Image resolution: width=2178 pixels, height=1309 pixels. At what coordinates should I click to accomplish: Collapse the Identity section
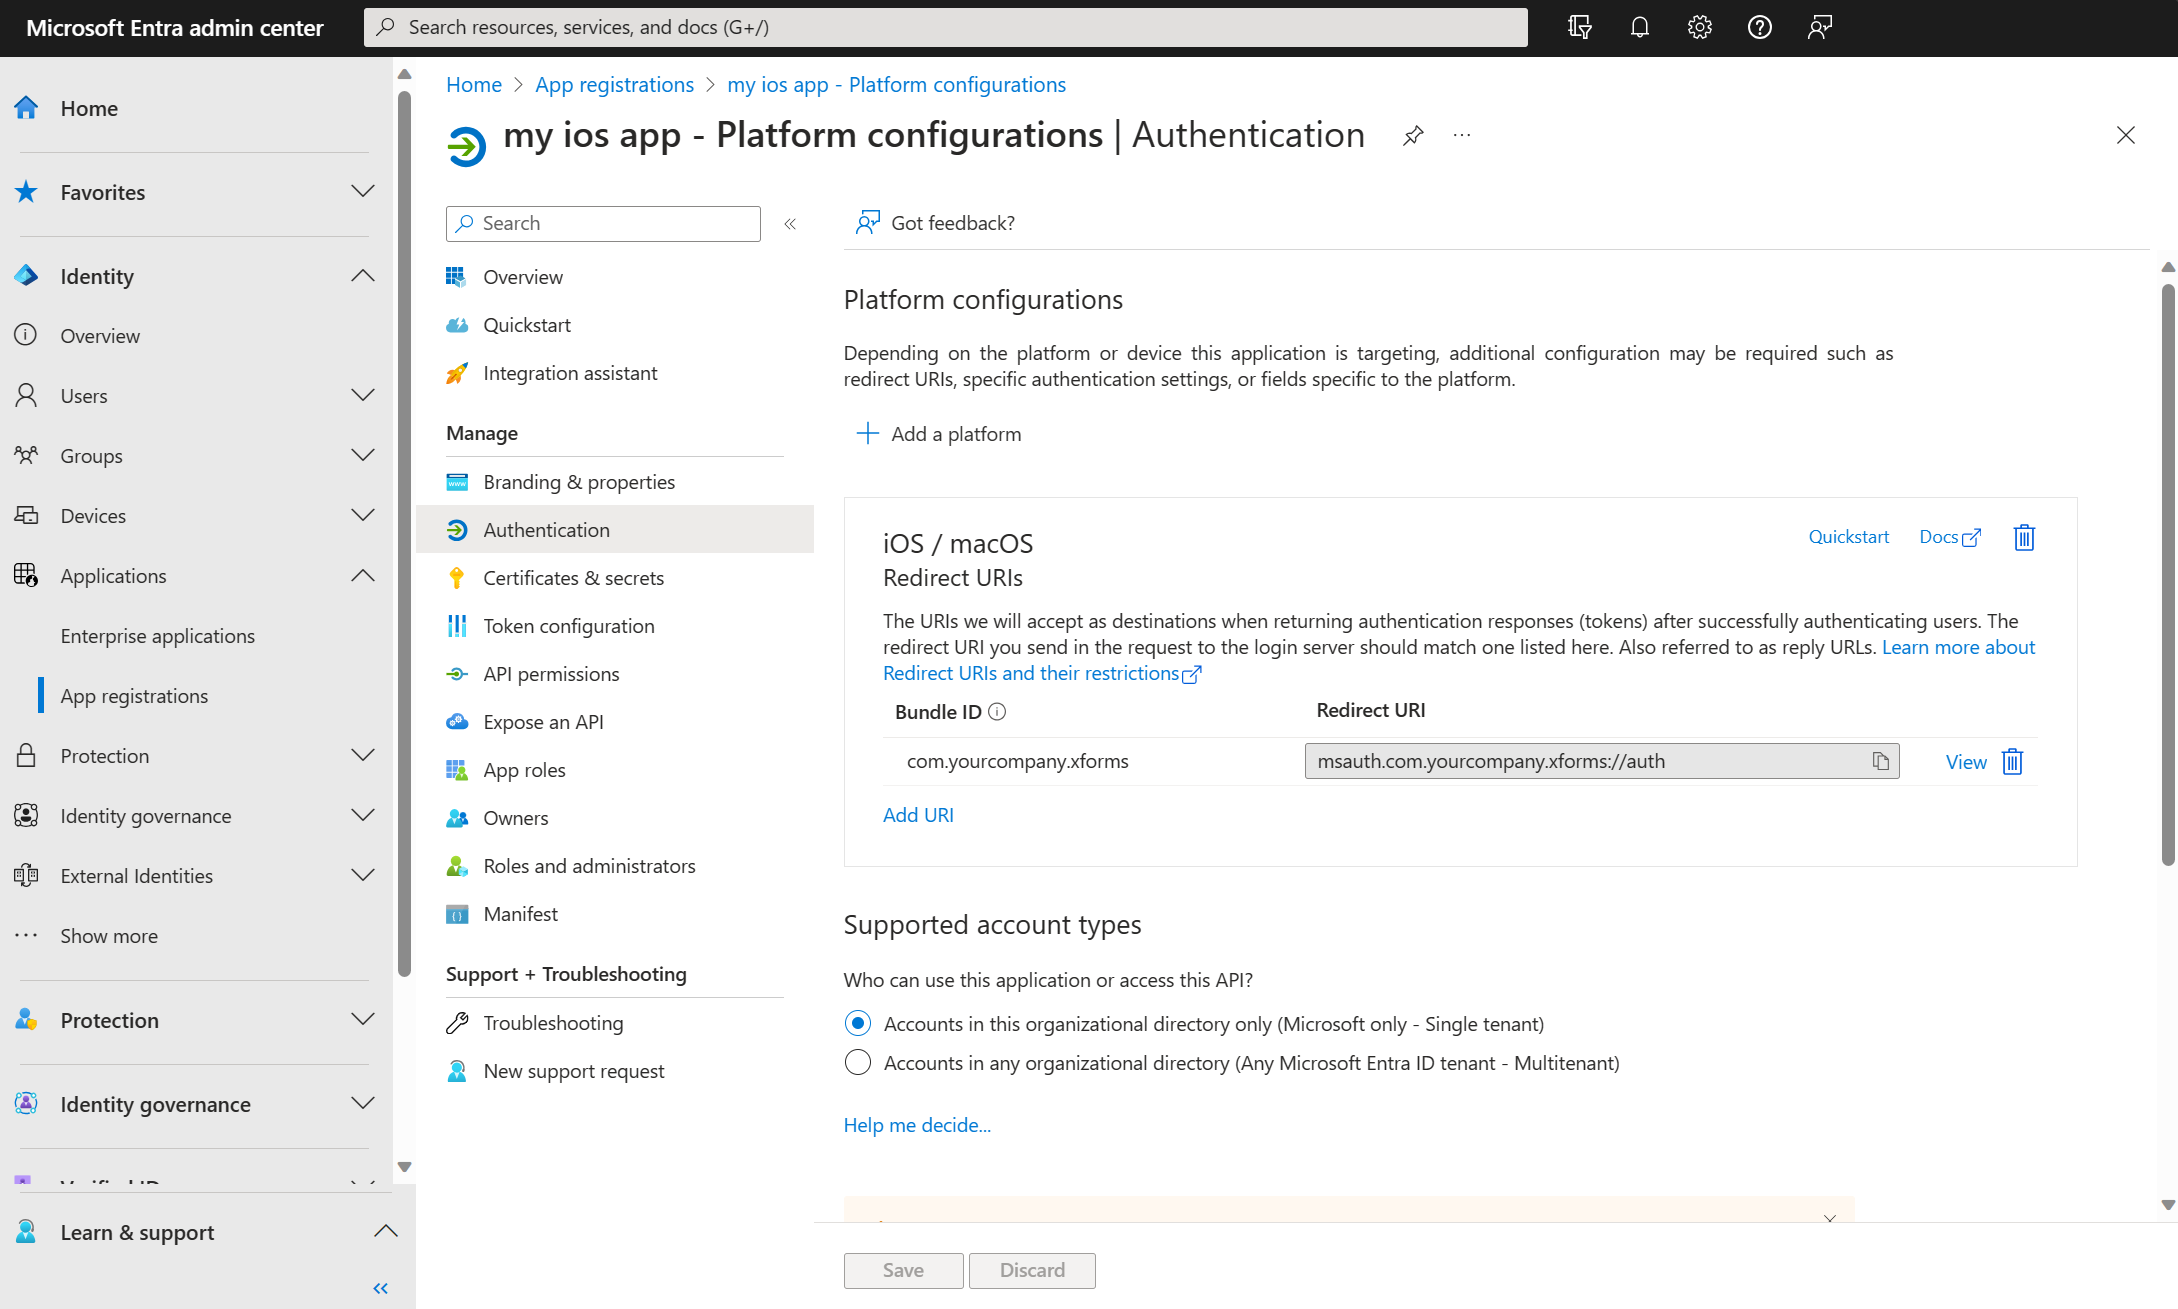(362, 276)
